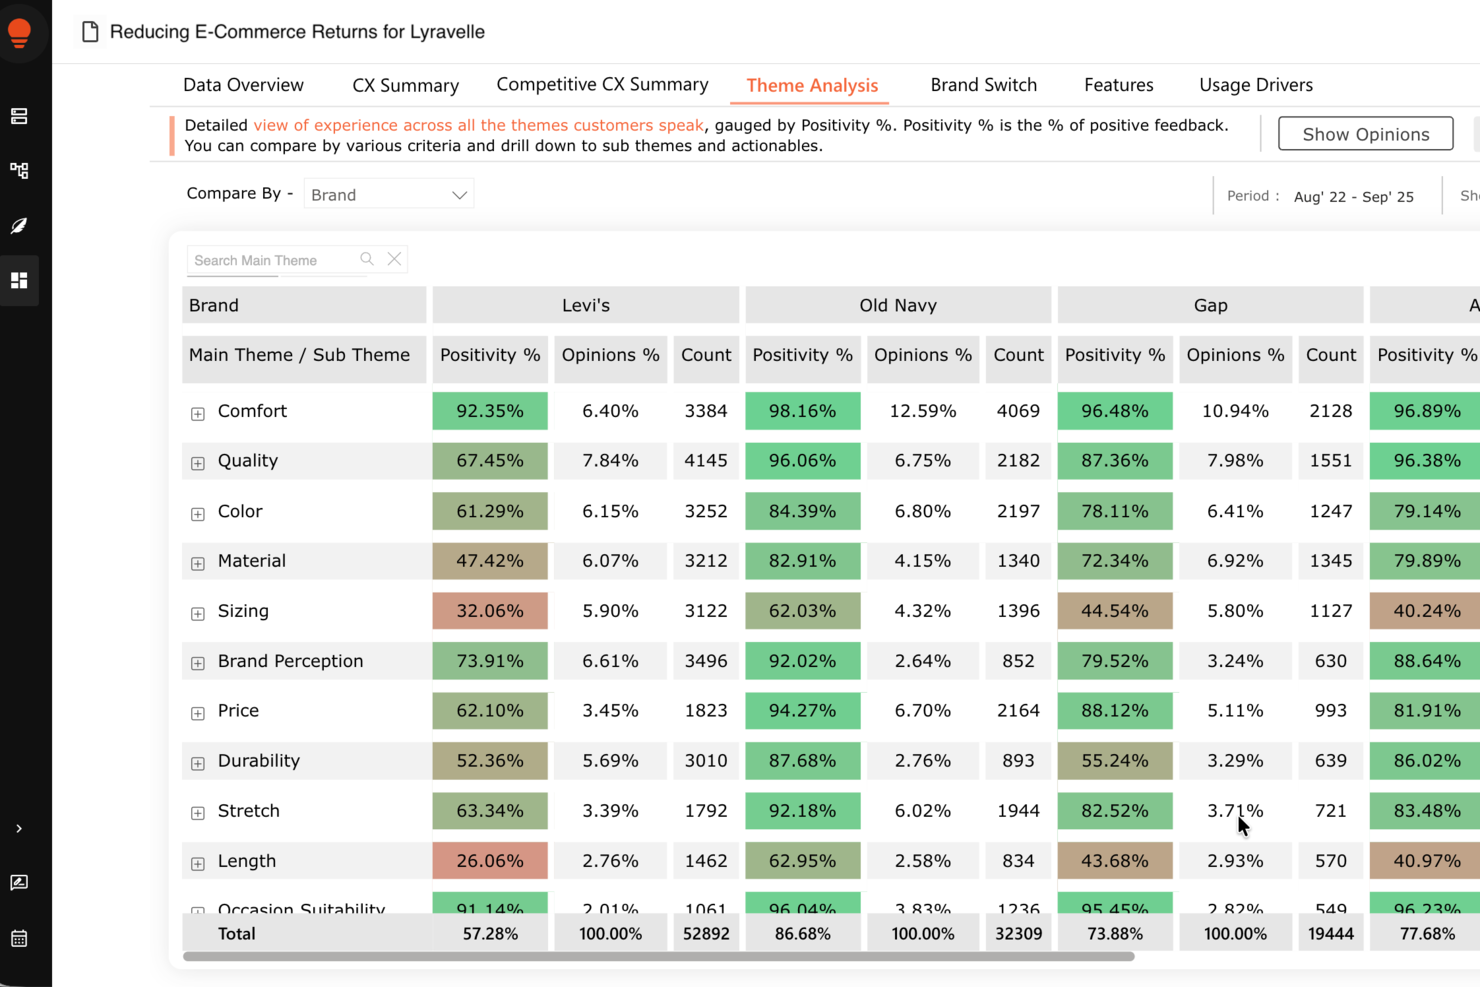Switch to the Brand Switch tab

pos(983,85)
